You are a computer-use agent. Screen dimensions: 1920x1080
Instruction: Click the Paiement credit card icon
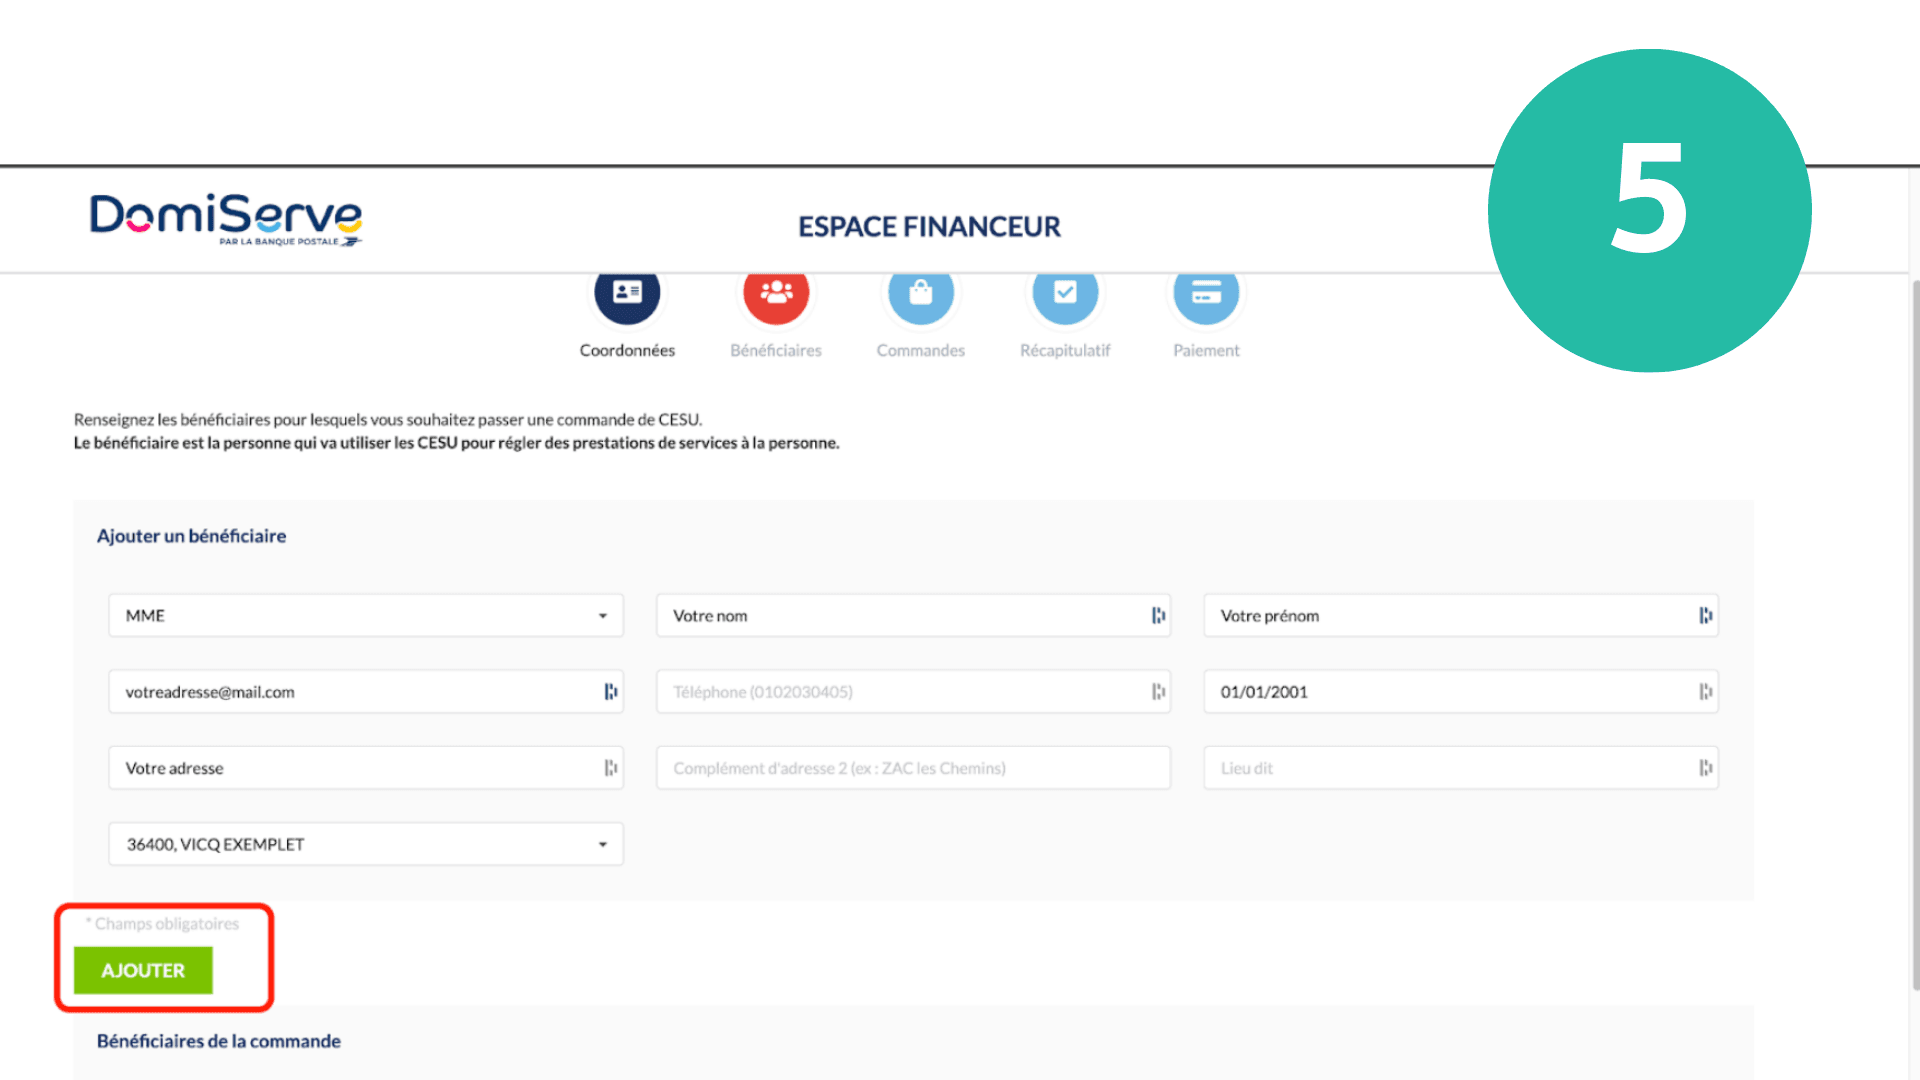pos(1206,294)
